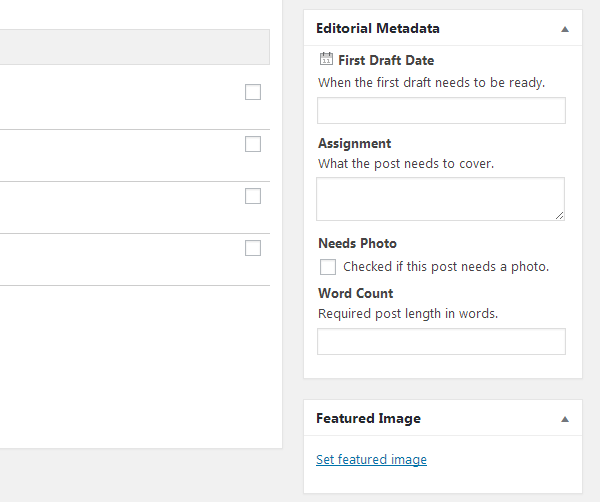600x502 pixels.
Task: Click 'Required post length in words.' description
Action: (x=408, y=314)
